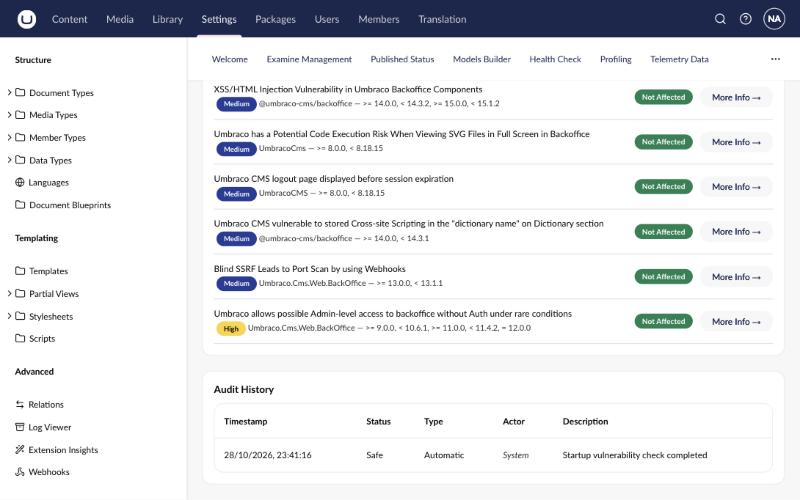Open the search magnifier icon
This screenshot has width=800, height=500.
pyautogui.click(x=720, y=19)
